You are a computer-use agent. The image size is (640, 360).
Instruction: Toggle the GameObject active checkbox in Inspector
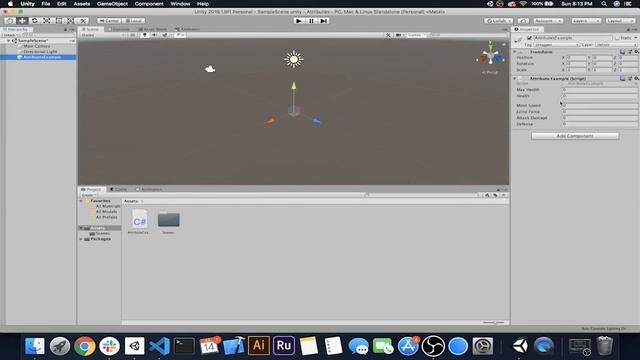click(x=529, y=38)
